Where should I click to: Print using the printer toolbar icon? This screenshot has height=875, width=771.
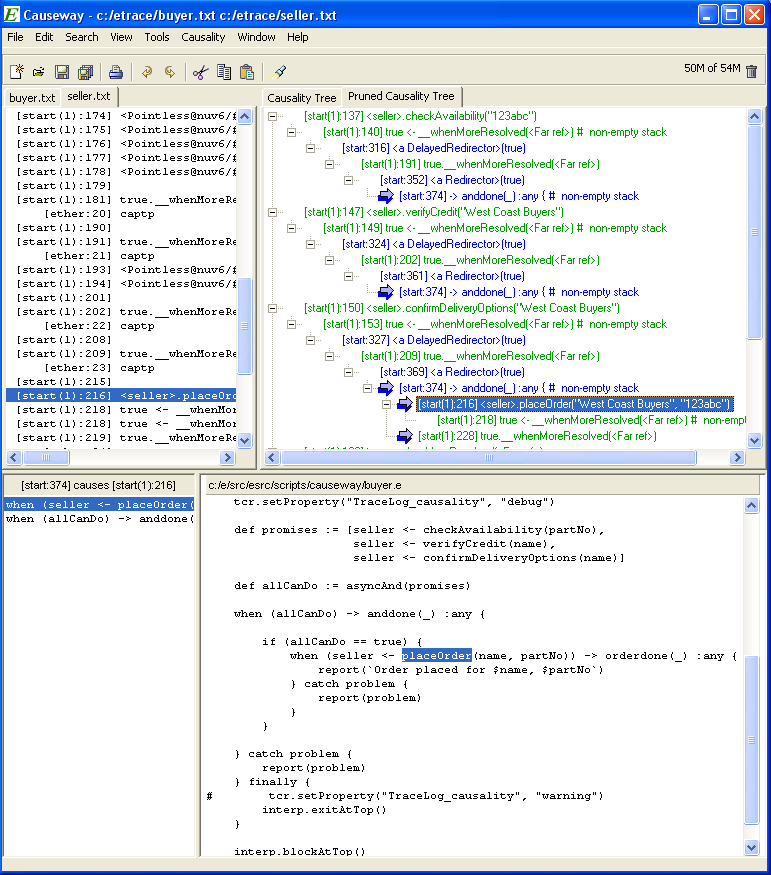tap(115, 72)
